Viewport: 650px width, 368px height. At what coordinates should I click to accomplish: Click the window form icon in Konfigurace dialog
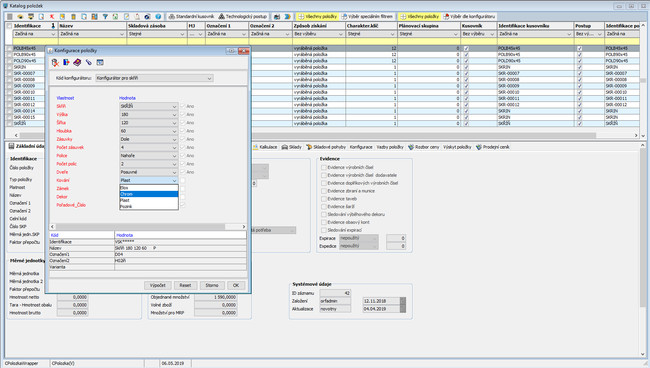click(100, 63)
